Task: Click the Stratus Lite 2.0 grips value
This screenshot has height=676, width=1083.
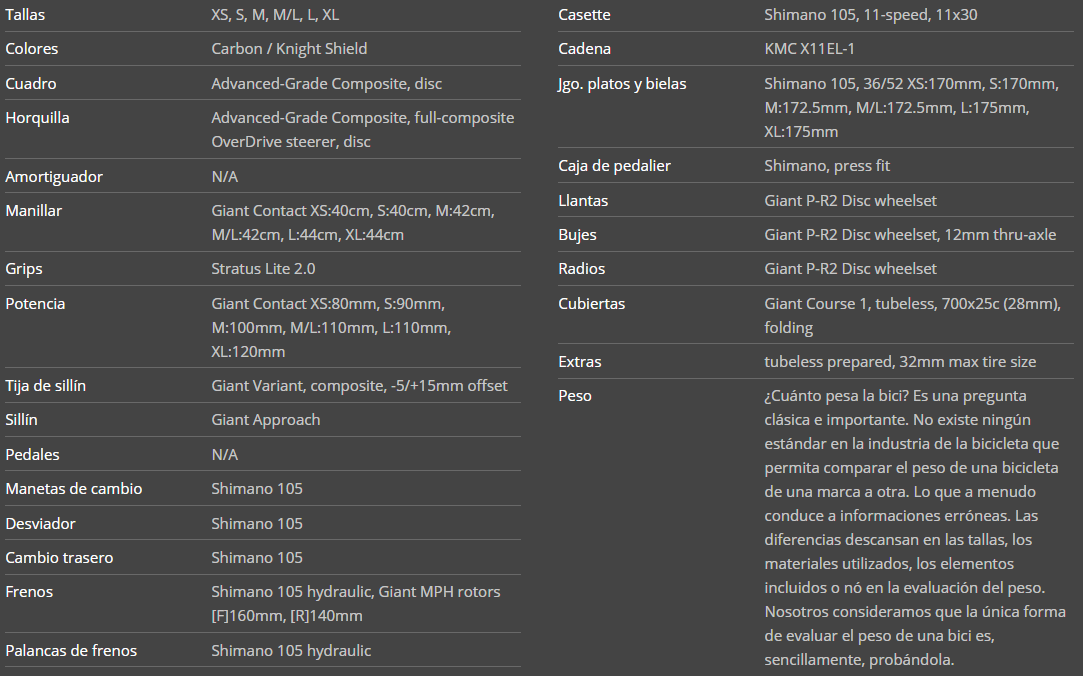Action: [x=263, y=269]
